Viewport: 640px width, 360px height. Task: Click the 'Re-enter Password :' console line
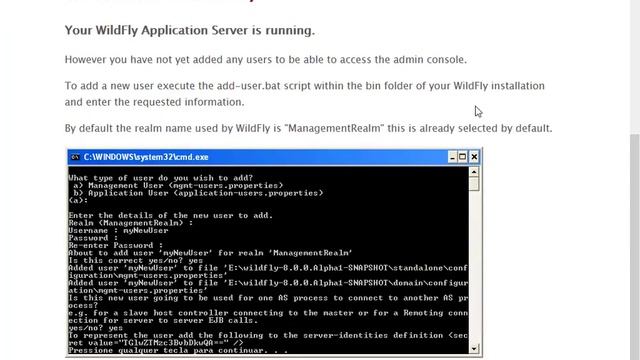tap(116, 246)
